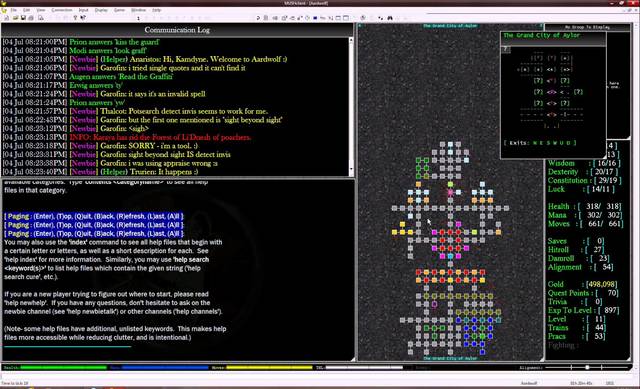Click the blue square toolbar icon
640x389 pixels.
(x=315, y=18)
